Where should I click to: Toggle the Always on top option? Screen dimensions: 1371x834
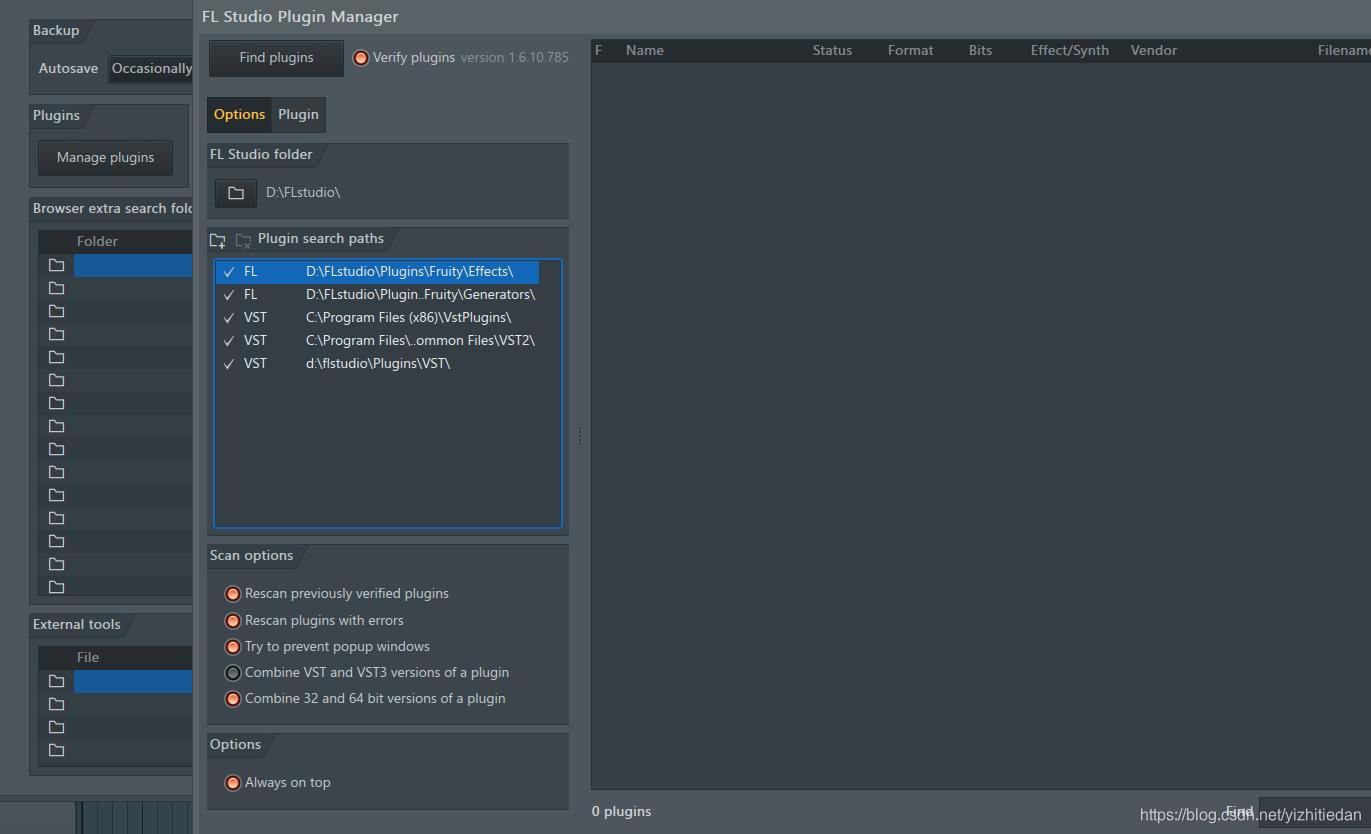pos(233,783)
